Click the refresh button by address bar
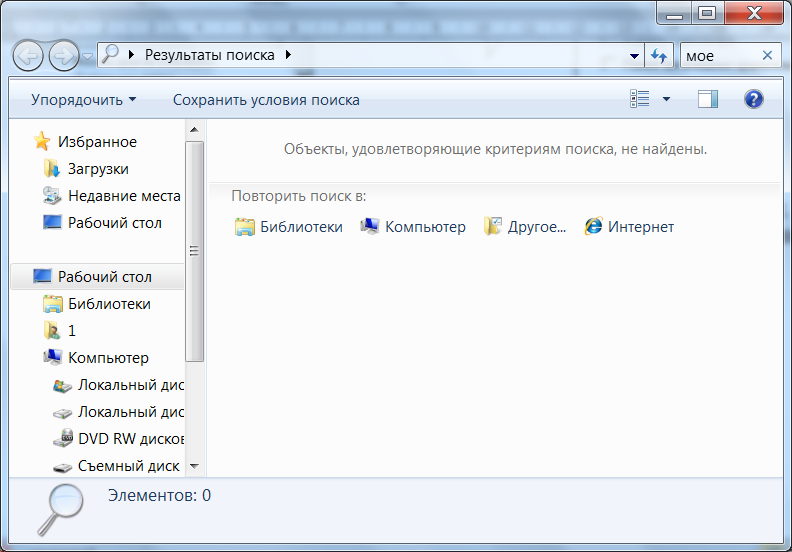 659,56
